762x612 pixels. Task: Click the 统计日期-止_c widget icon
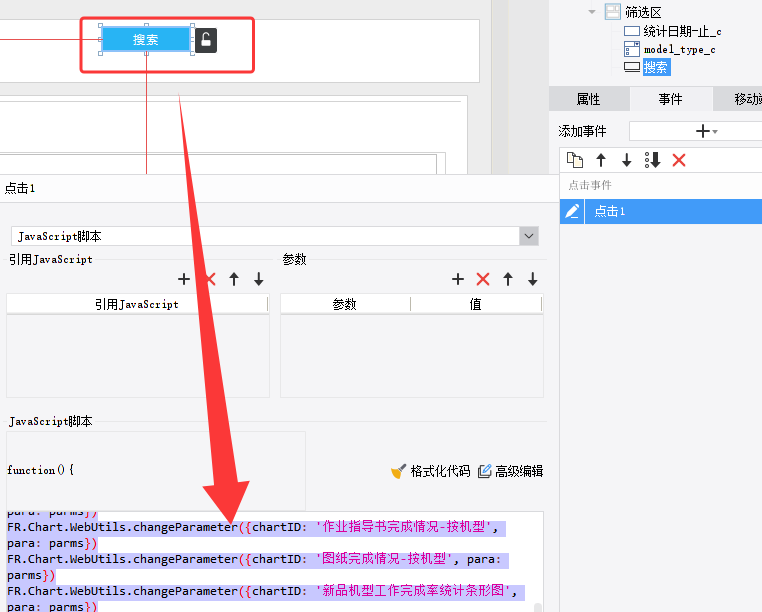pos(632,32)
